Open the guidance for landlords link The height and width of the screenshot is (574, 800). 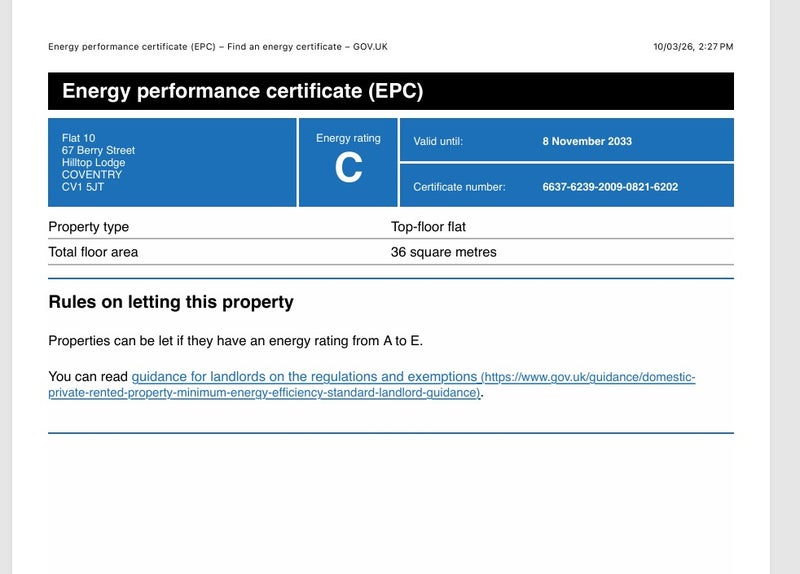point(304,377)
